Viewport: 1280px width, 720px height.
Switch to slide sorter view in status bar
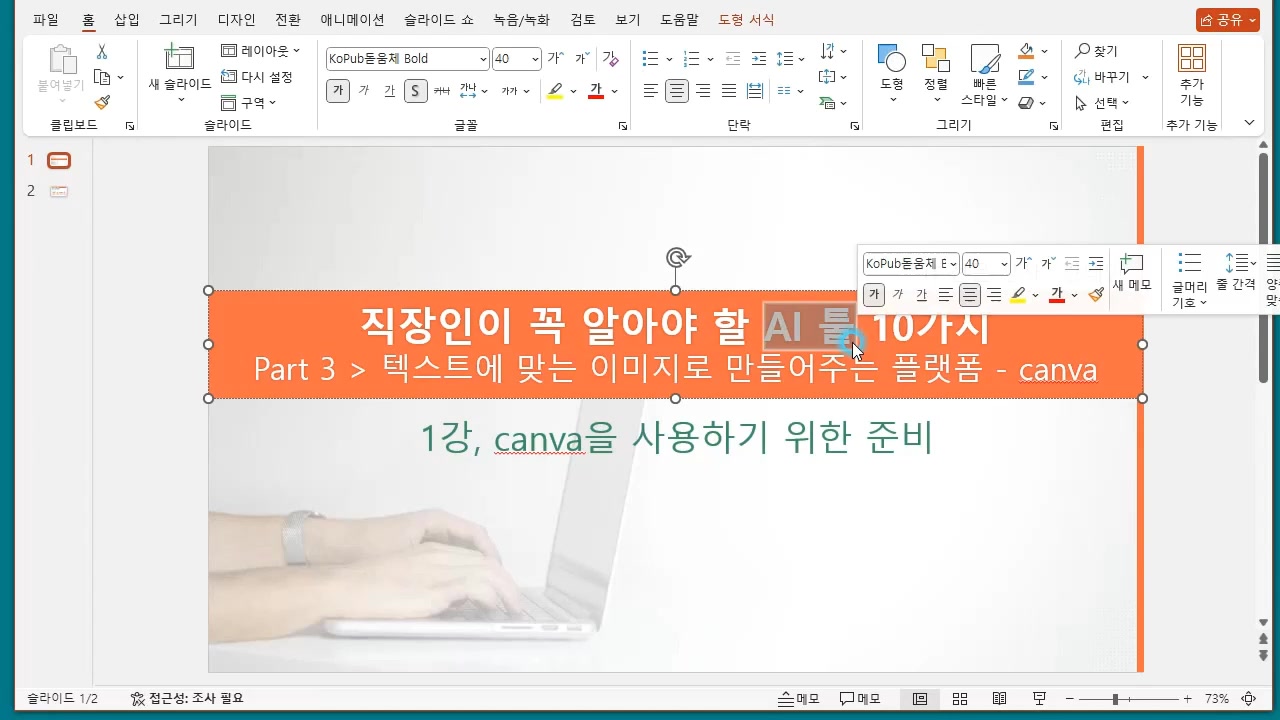coord(959,699)
